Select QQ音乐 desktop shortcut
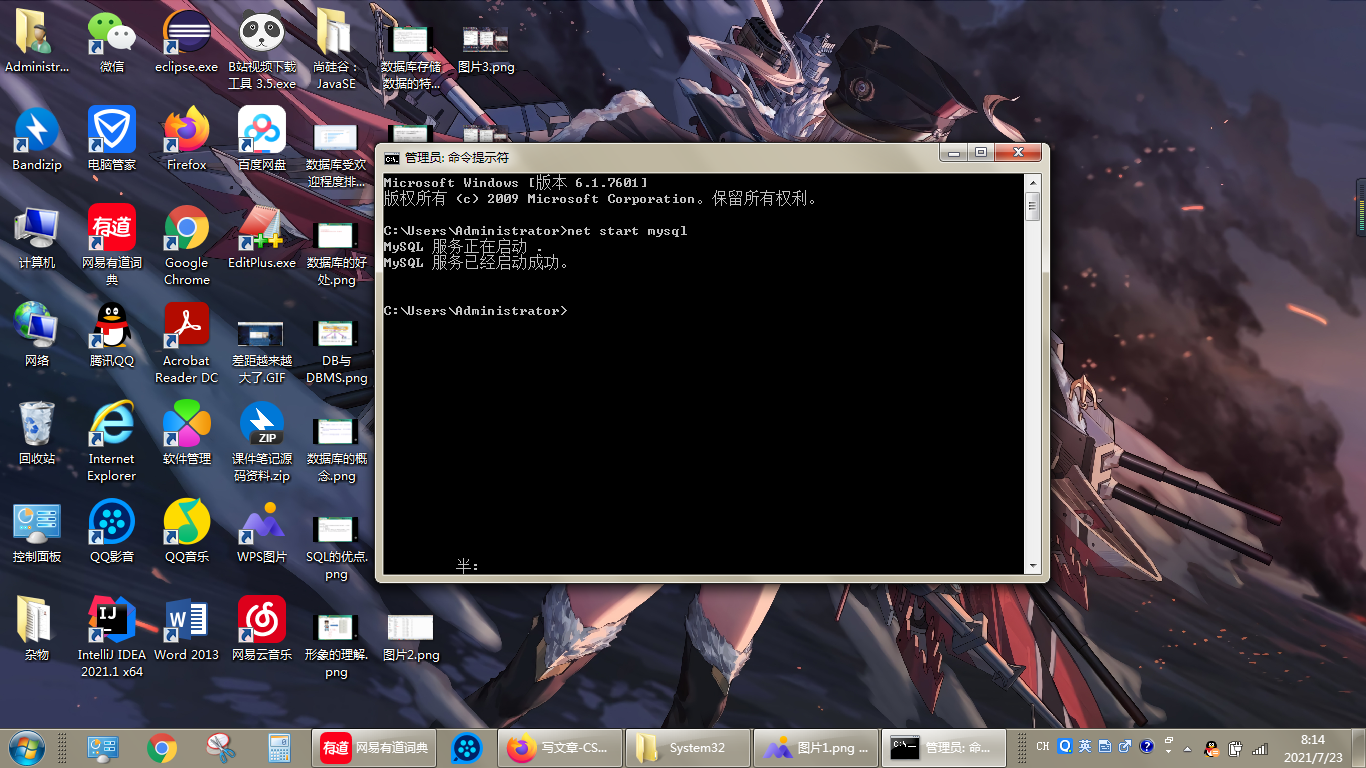Screen dimensions: 1366x768 click(x=187, y=532)
